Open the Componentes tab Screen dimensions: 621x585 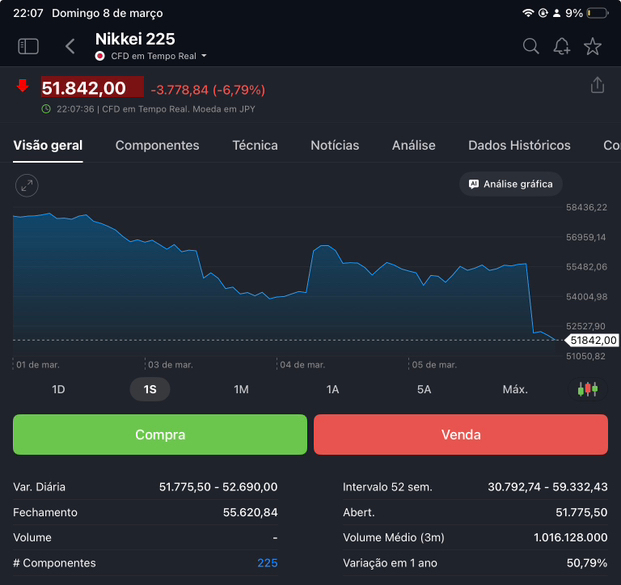(157, 145)
